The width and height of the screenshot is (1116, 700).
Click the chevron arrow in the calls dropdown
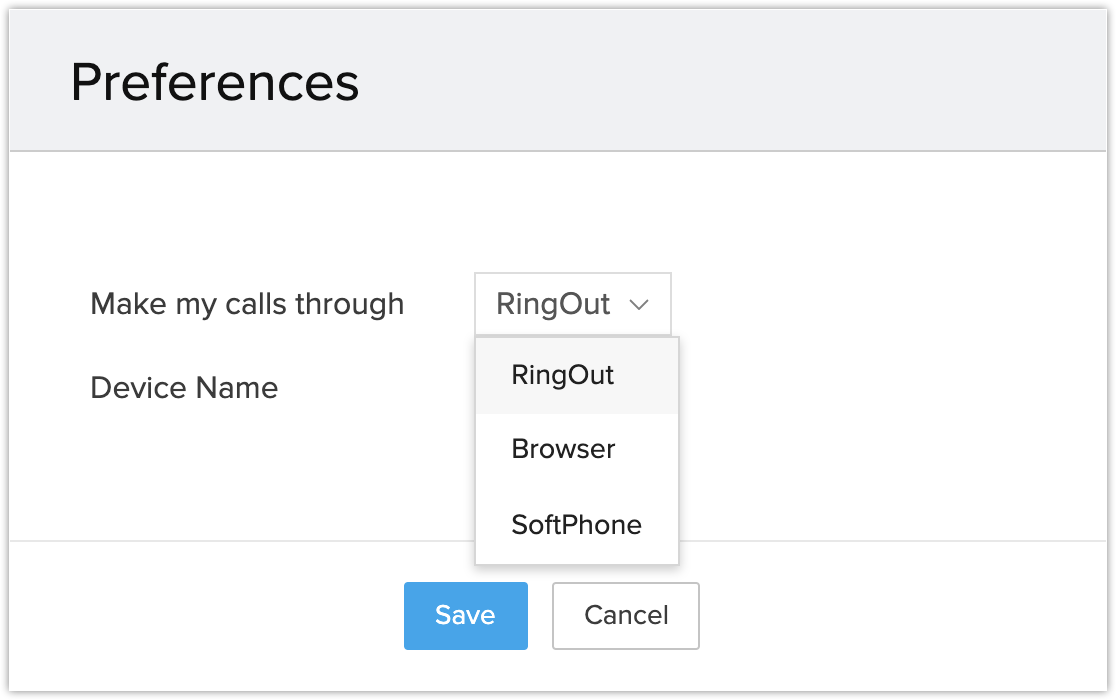point(640,305)
